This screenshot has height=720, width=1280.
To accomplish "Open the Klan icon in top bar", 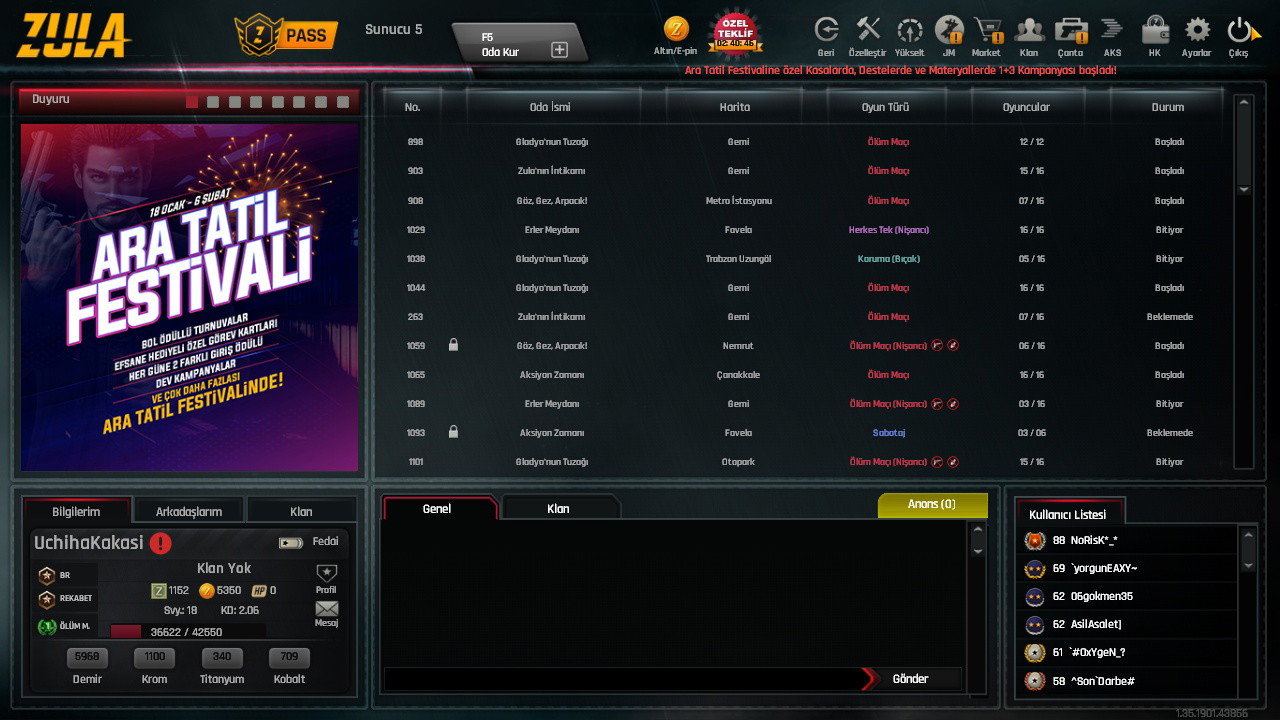I will [1029, 29].
